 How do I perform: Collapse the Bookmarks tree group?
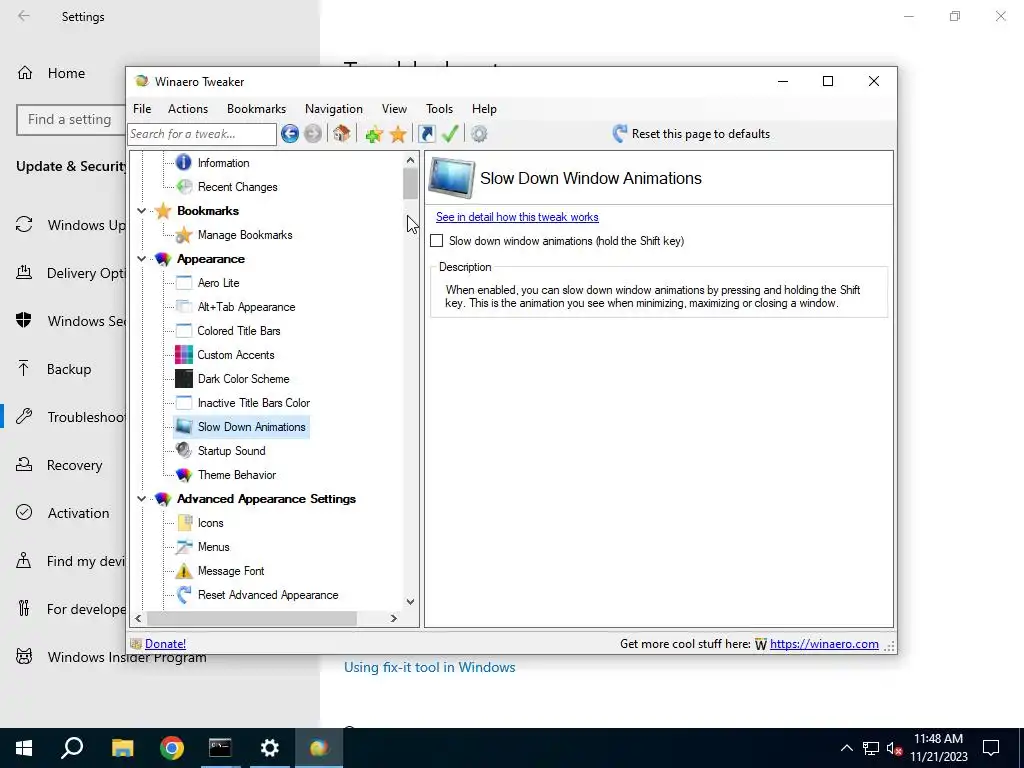(x=141, y=211)
